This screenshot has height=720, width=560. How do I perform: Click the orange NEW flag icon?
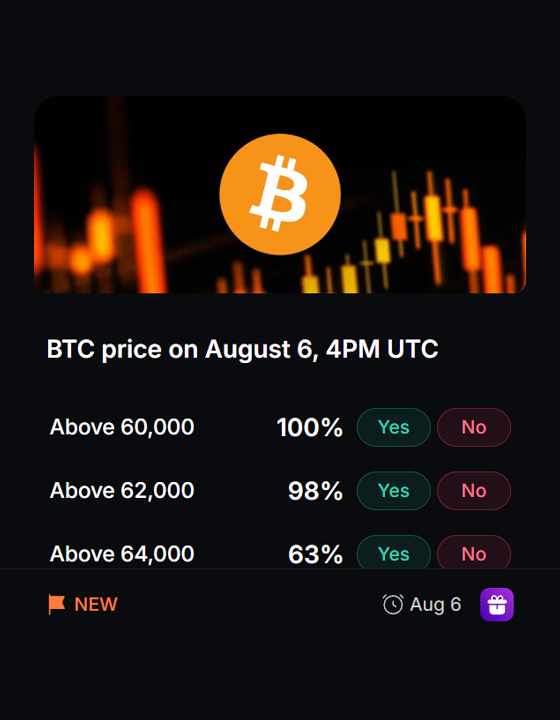tap(57, 604)
